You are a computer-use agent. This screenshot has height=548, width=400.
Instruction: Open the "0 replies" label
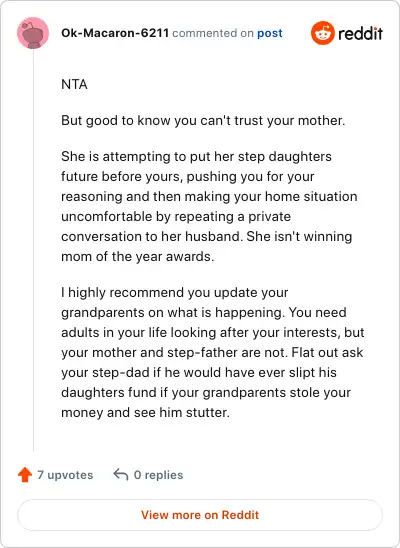click(158, 475)
